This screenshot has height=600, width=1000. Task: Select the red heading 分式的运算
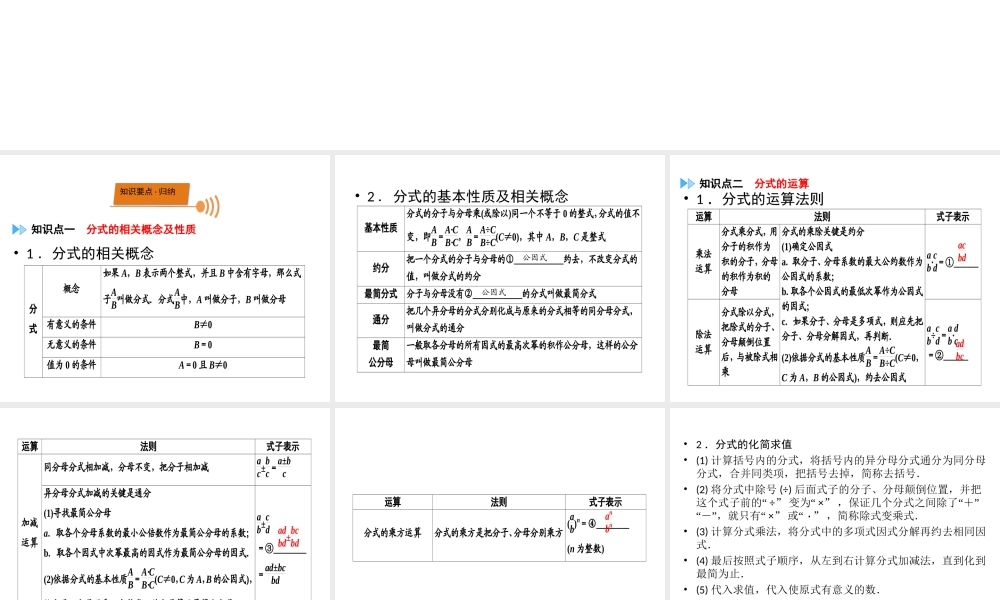(x=781, y=184)
